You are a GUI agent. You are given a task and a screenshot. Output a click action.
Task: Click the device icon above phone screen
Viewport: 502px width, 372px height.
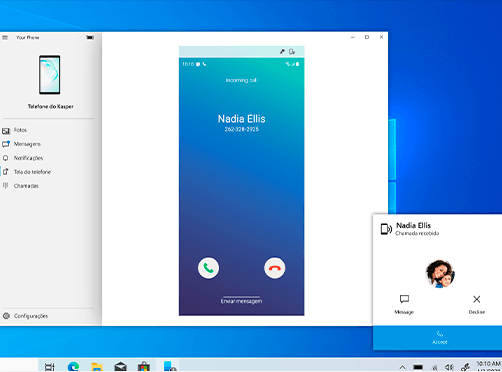[292, 51]
